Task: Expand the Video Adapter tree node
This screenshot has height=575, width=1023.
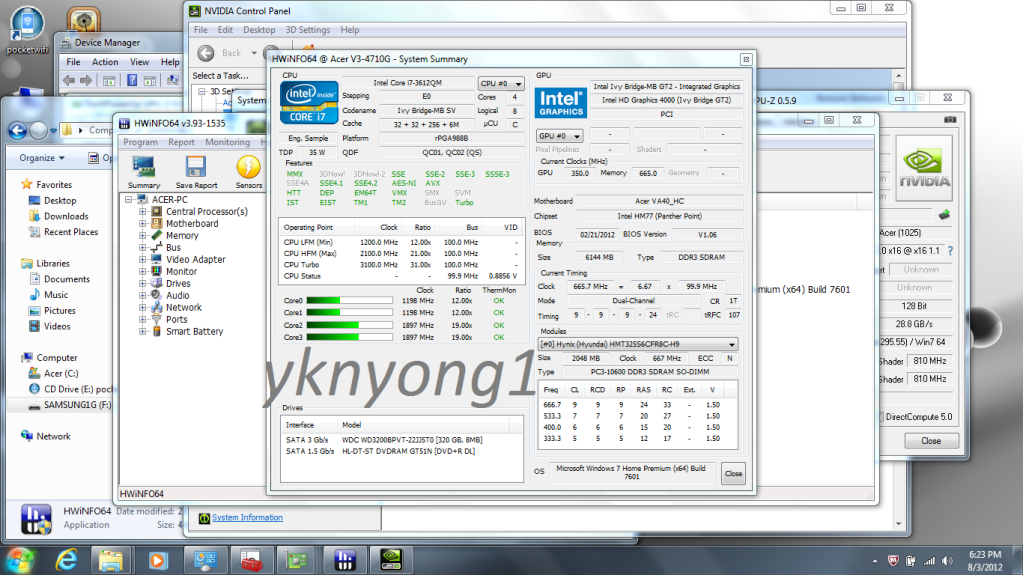Action: (x=142, y=259)
